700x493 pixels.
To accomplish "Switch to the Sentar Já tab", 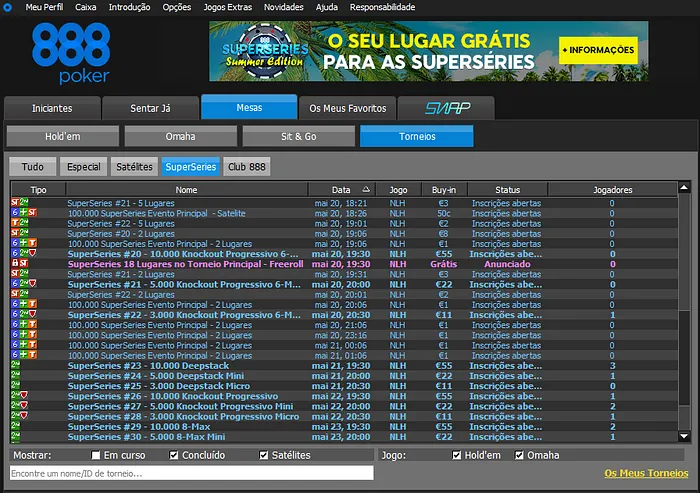I will [150, 108].
